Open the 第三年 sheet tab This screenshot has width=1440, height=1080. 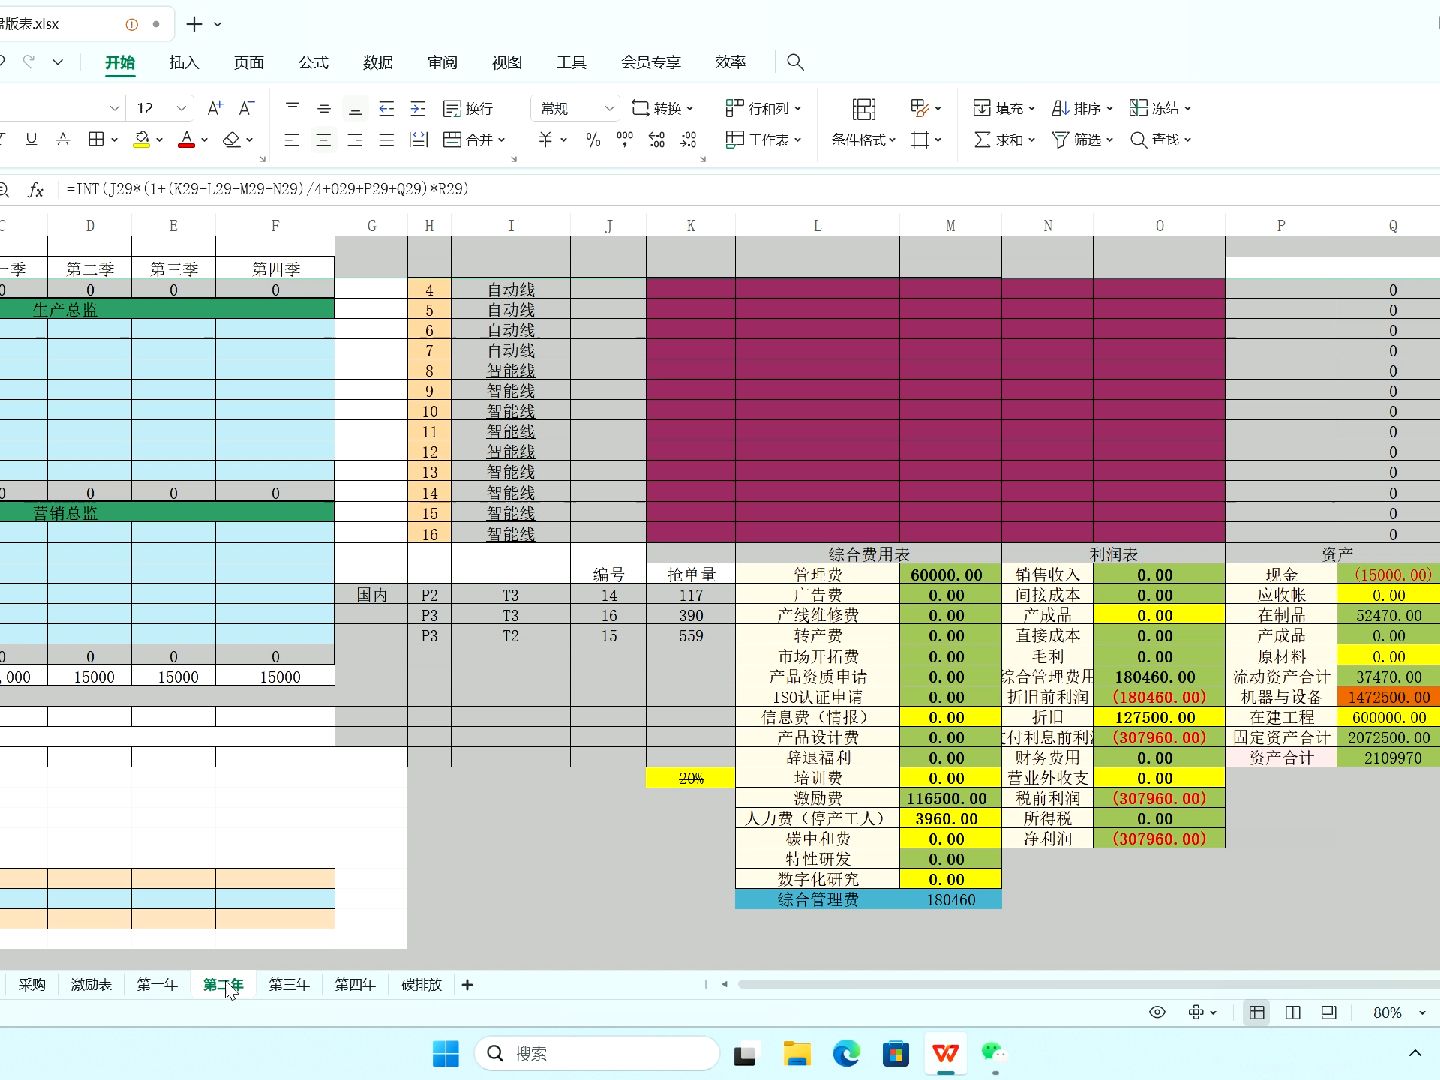click(x=289, y=985)
